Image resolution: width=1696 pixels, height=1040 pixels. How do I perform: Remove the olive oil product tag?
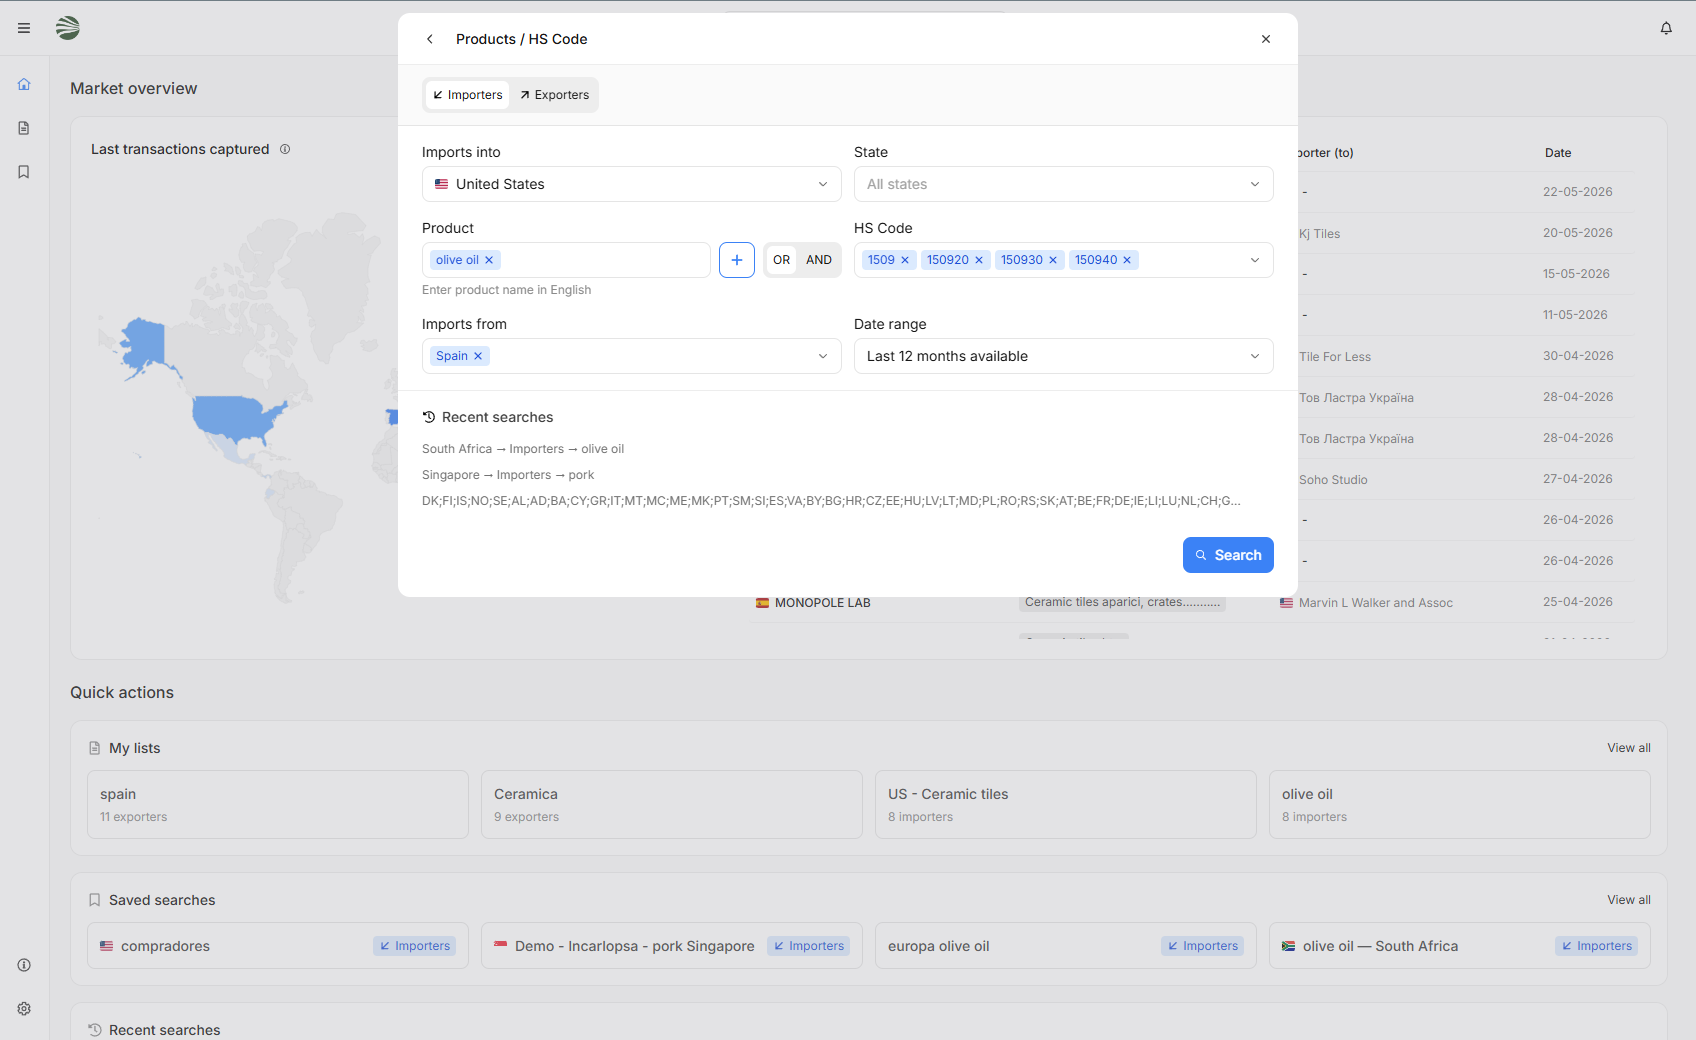(x=489, y=260)
